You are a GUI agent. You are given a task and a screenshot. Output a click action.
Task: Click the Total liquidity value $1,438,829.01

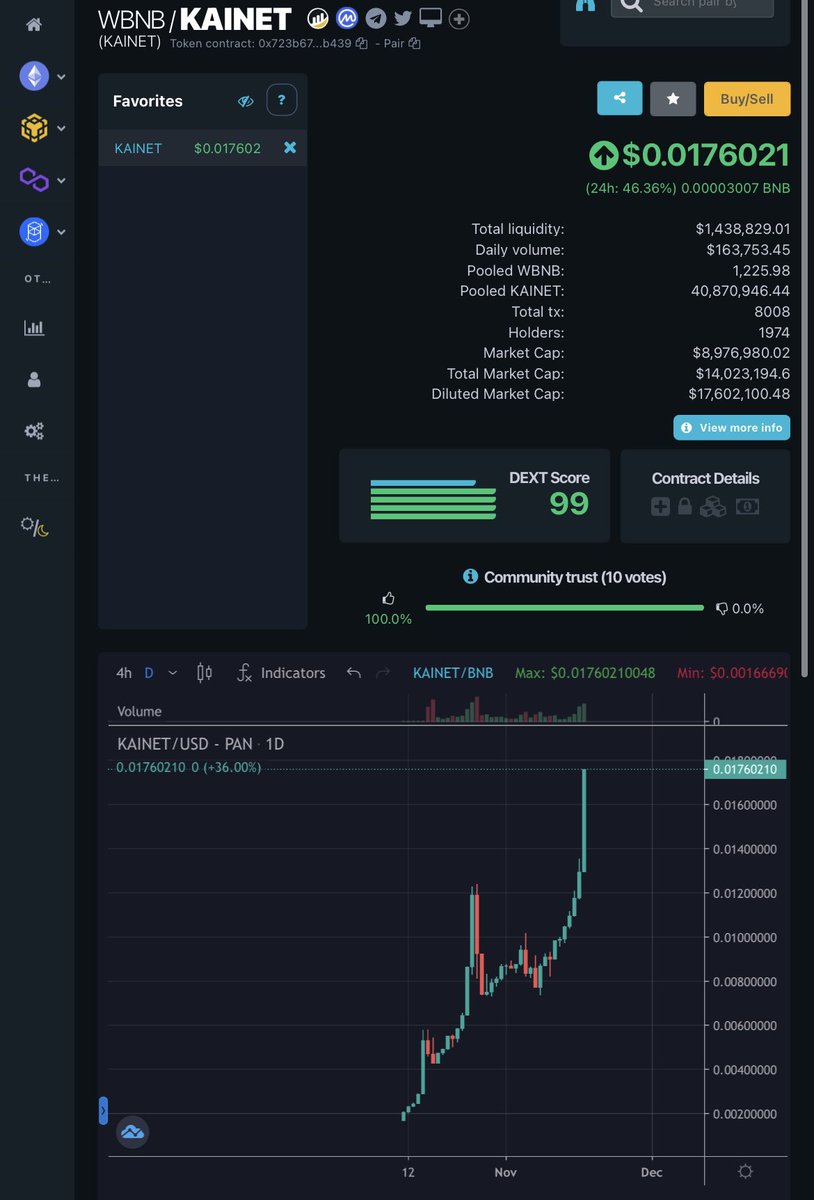[x=743, y=229]
